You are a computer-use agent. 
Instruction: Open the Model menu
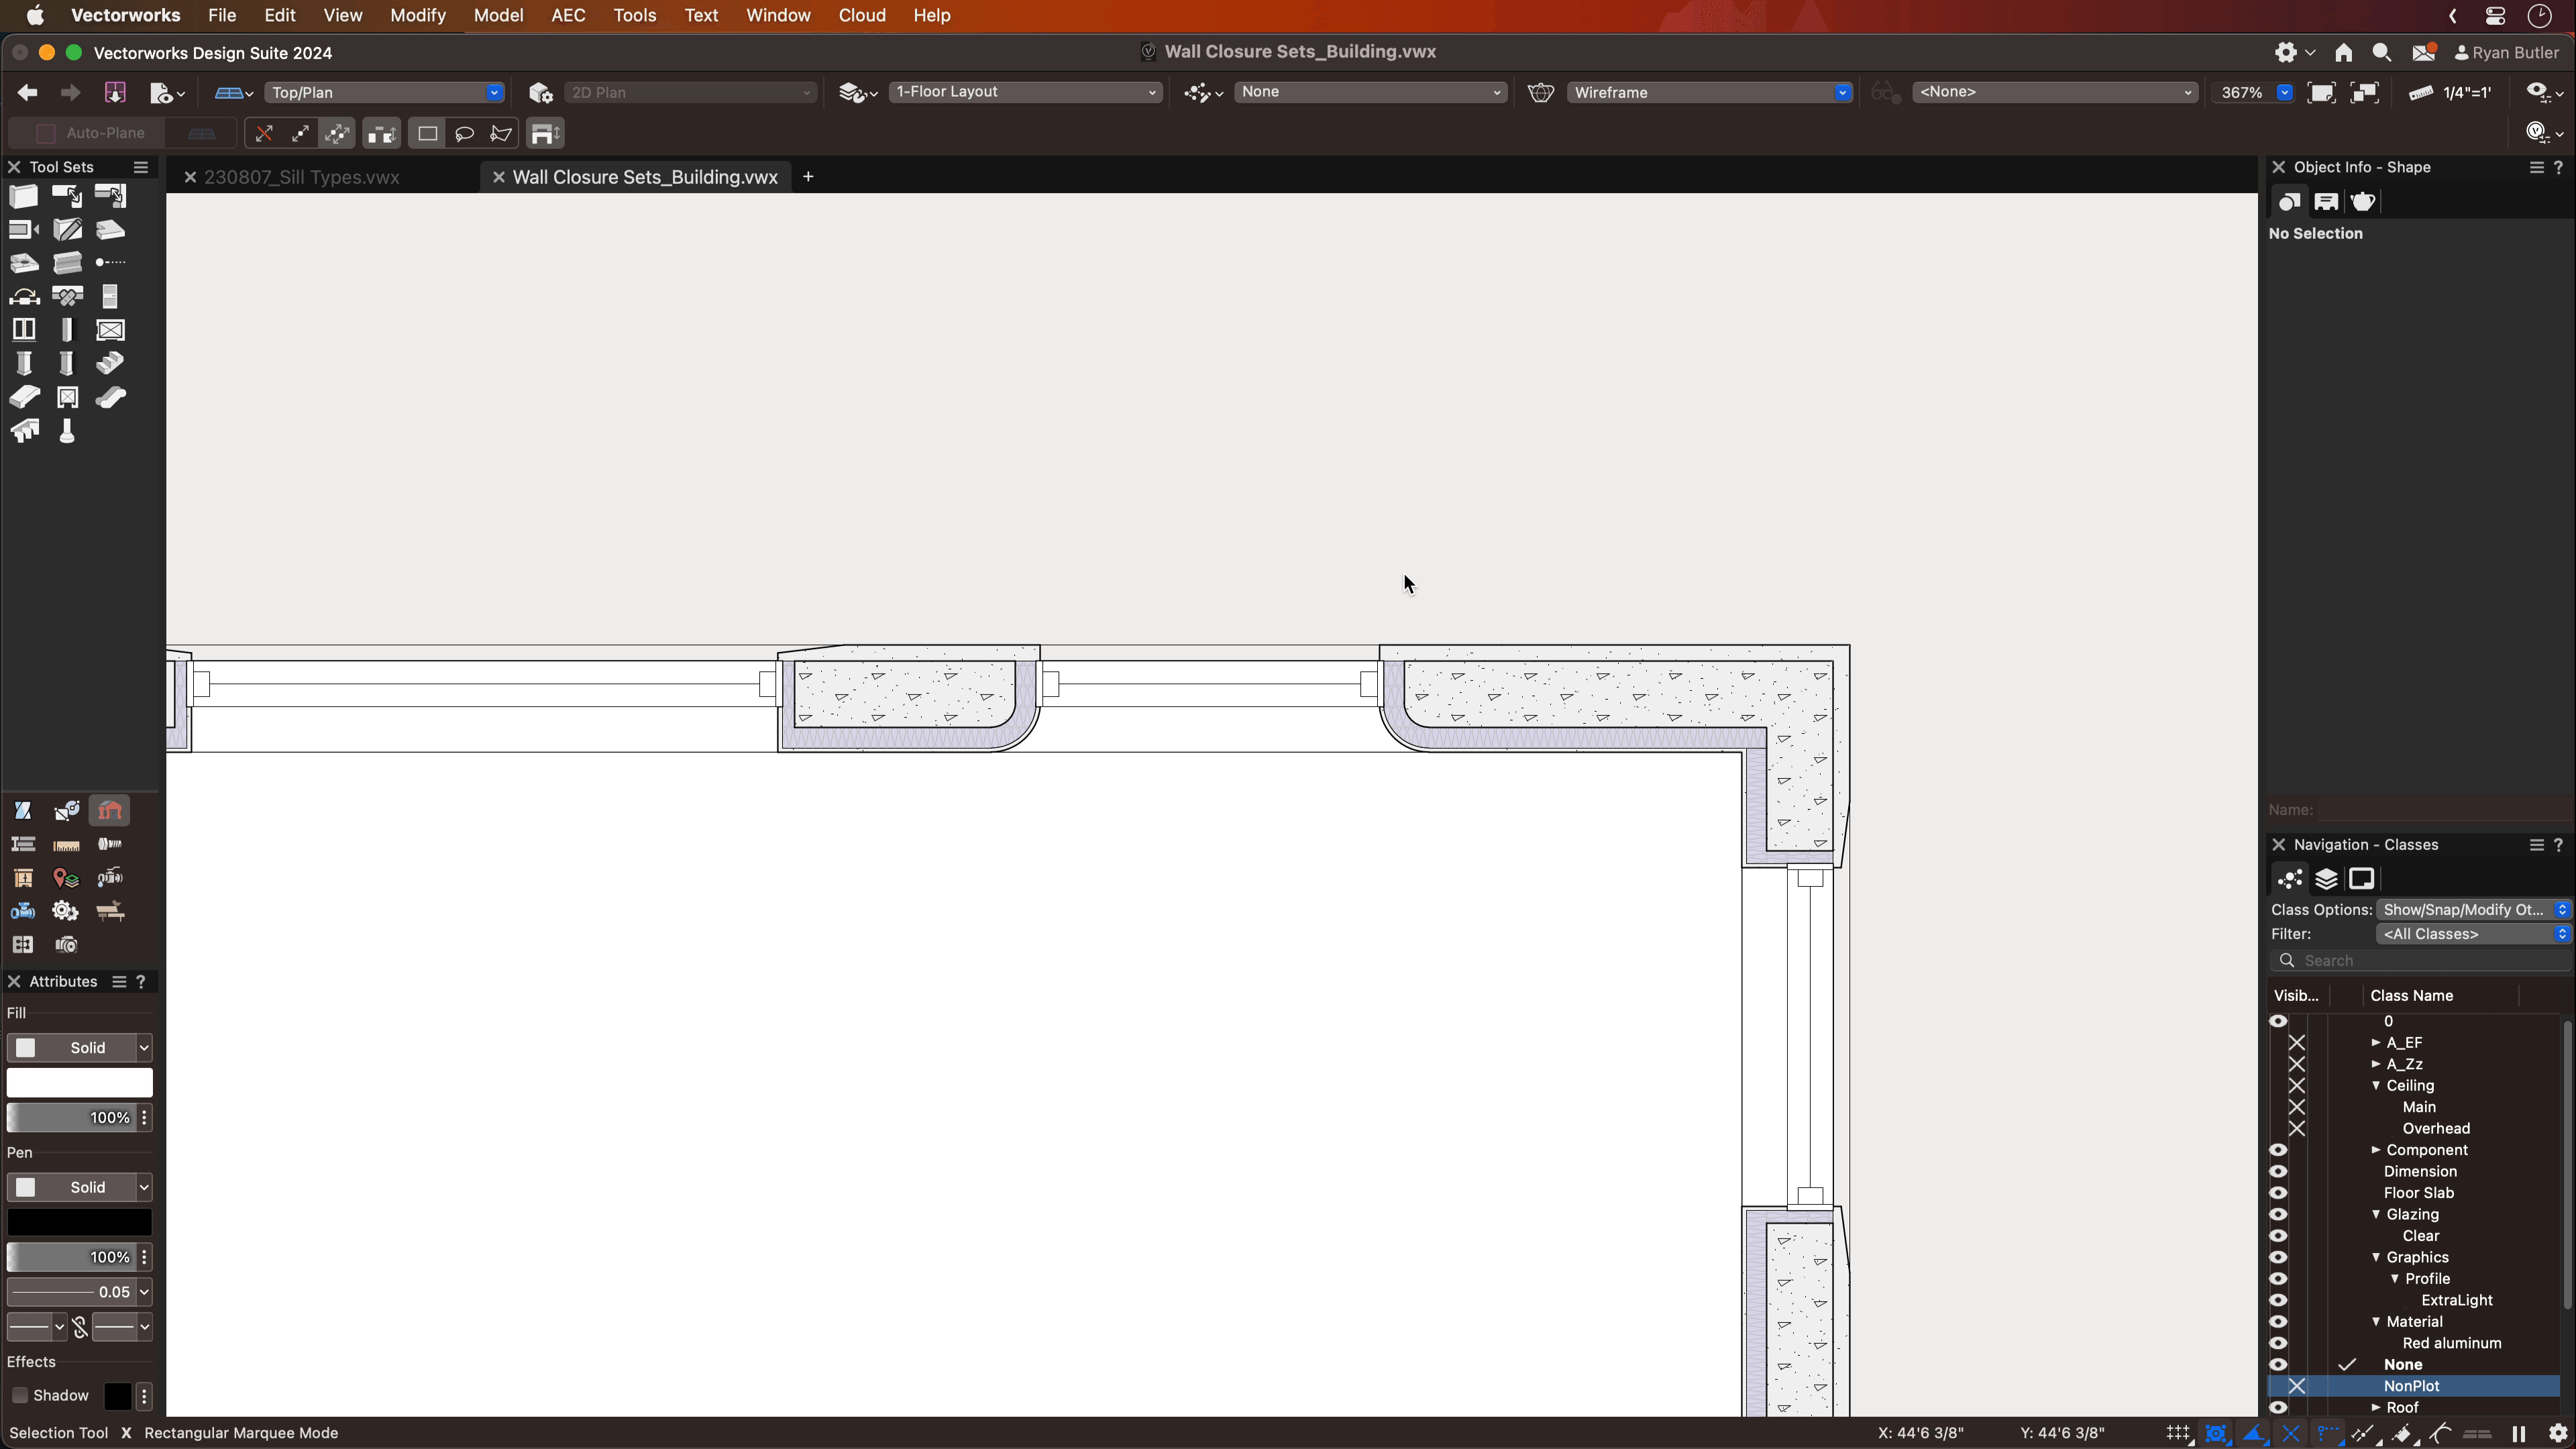tap(498, 15)
